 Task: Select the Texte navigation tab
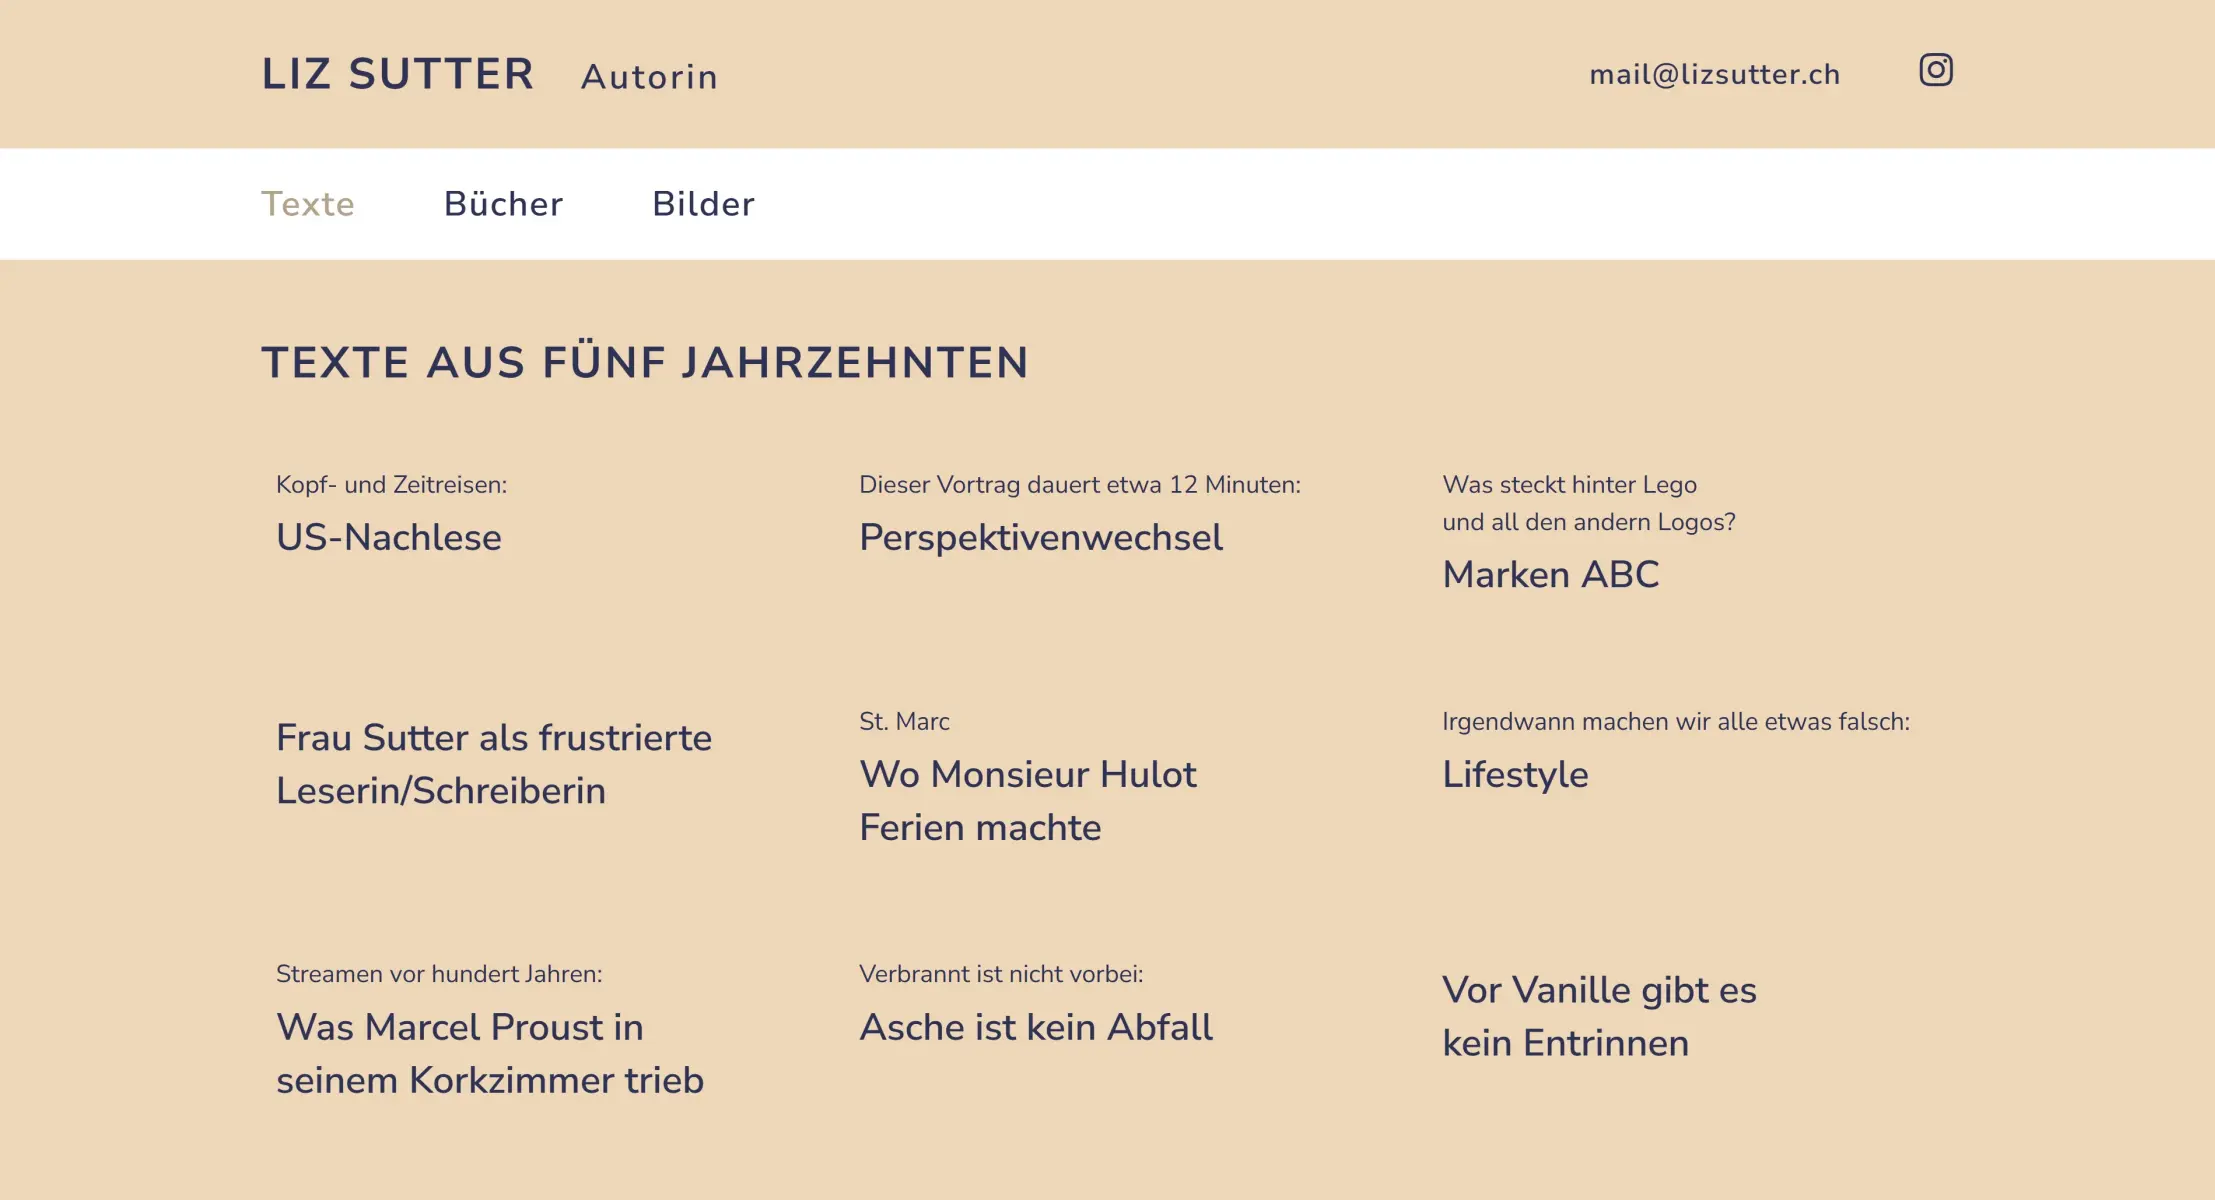tap(308, 204)
